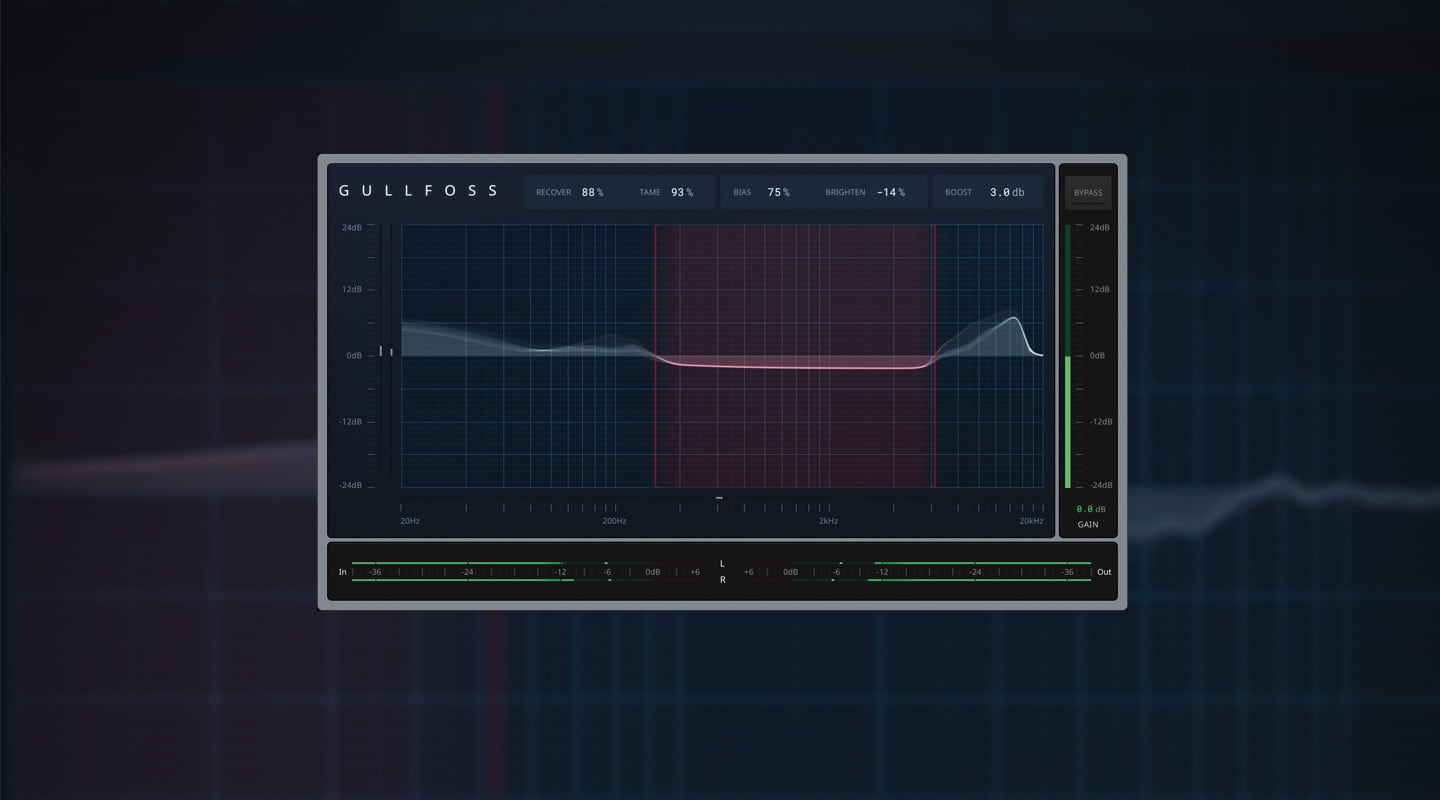Viewport: 1440px width, 800px height.
Task: Select the BIAS 75% value
Action: (x=778, y=192)
